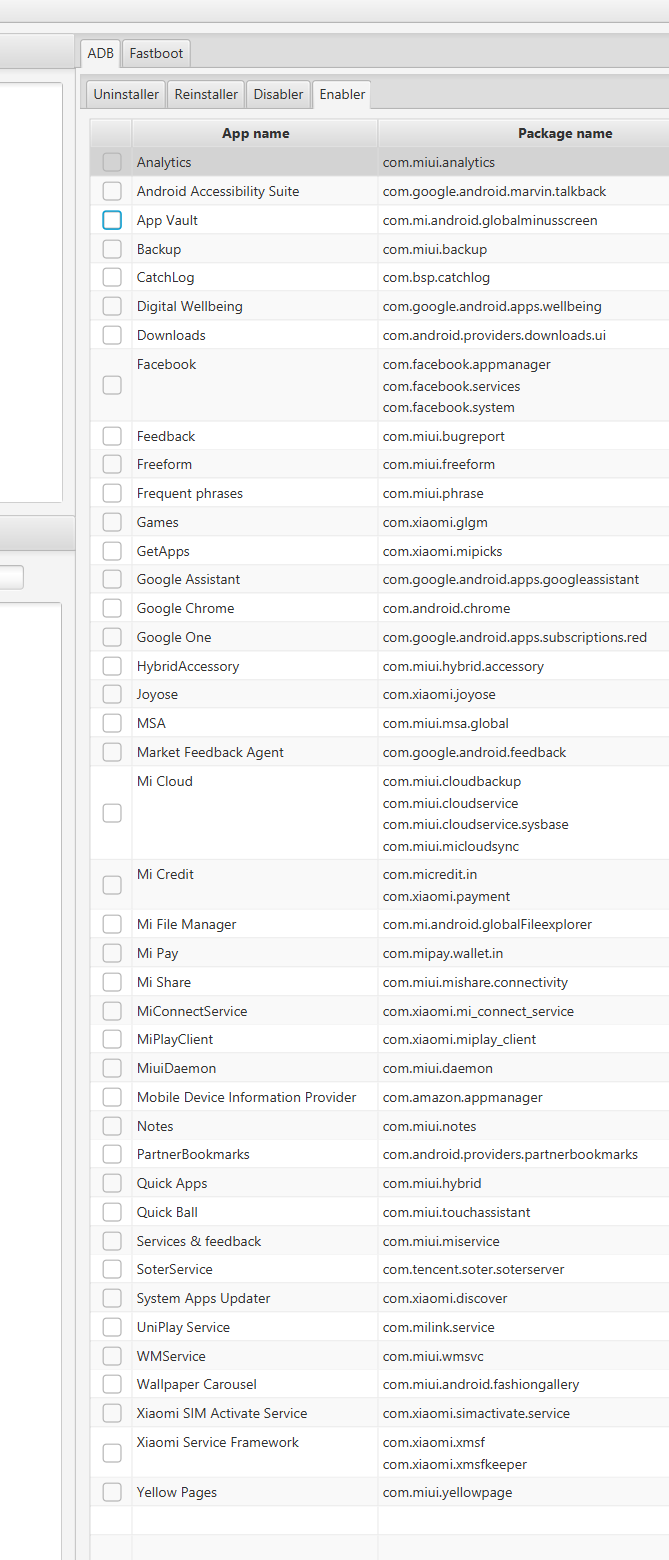Tick Mobile Device Information Provider checkbox
The image size is (669, 1560).
click(112, 1097)
